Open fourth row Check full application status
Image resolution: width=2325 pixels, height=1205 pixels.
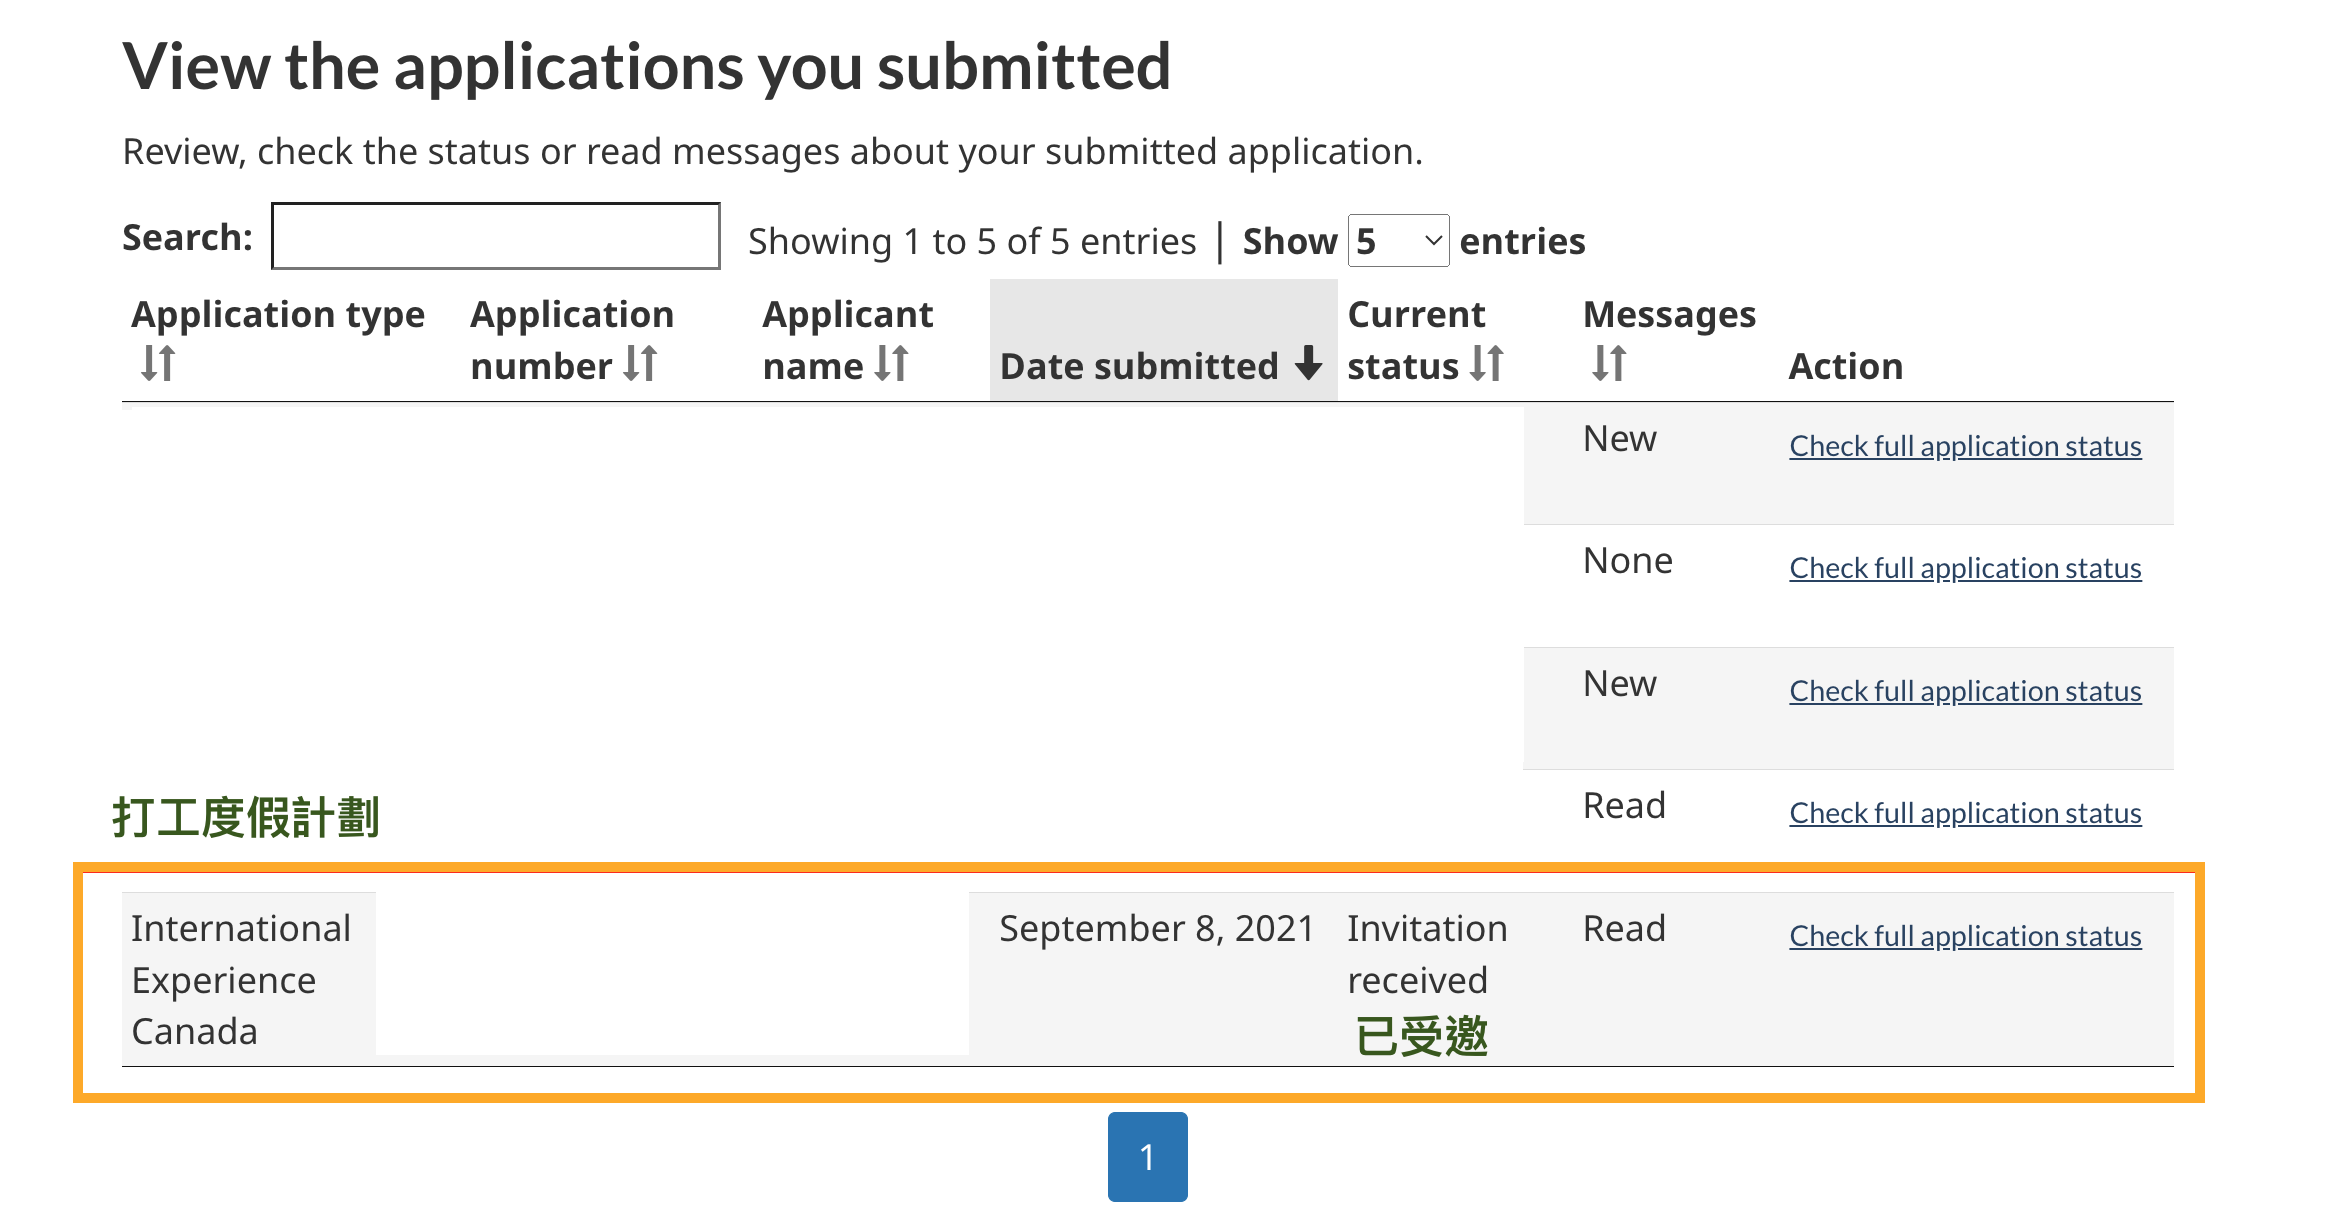point(1965,813)
